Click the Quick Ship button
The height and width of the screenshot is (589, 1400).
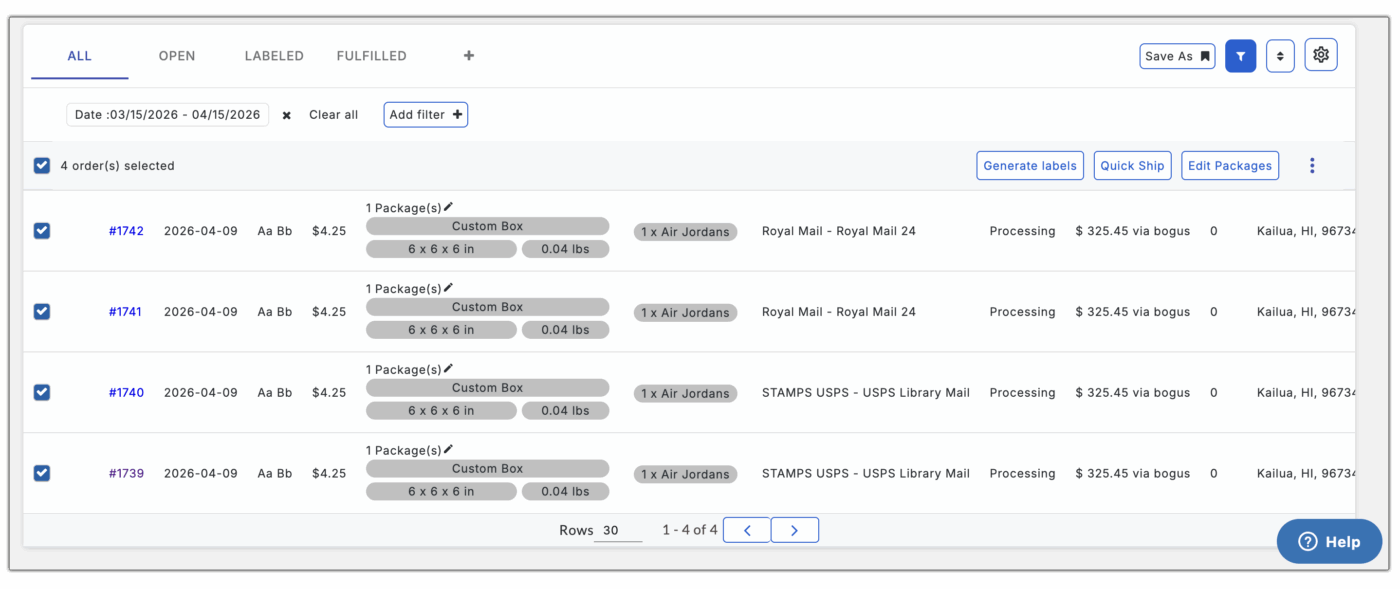click(x=1132, y=166)
